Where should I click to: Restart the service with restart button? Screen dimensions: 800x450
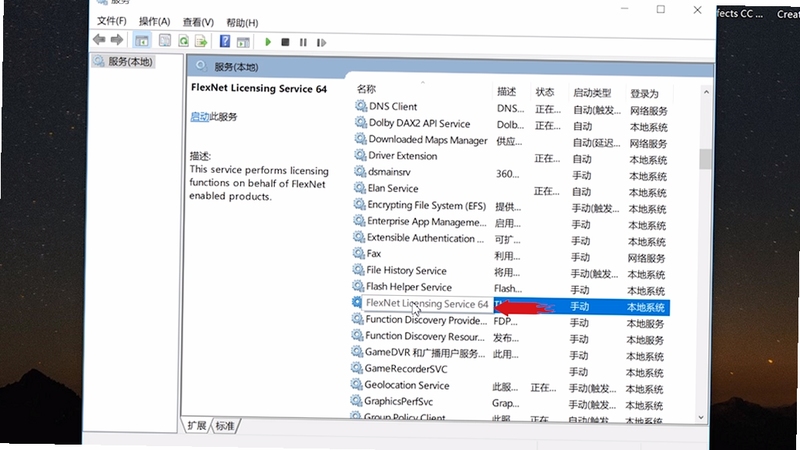point(321,43)
